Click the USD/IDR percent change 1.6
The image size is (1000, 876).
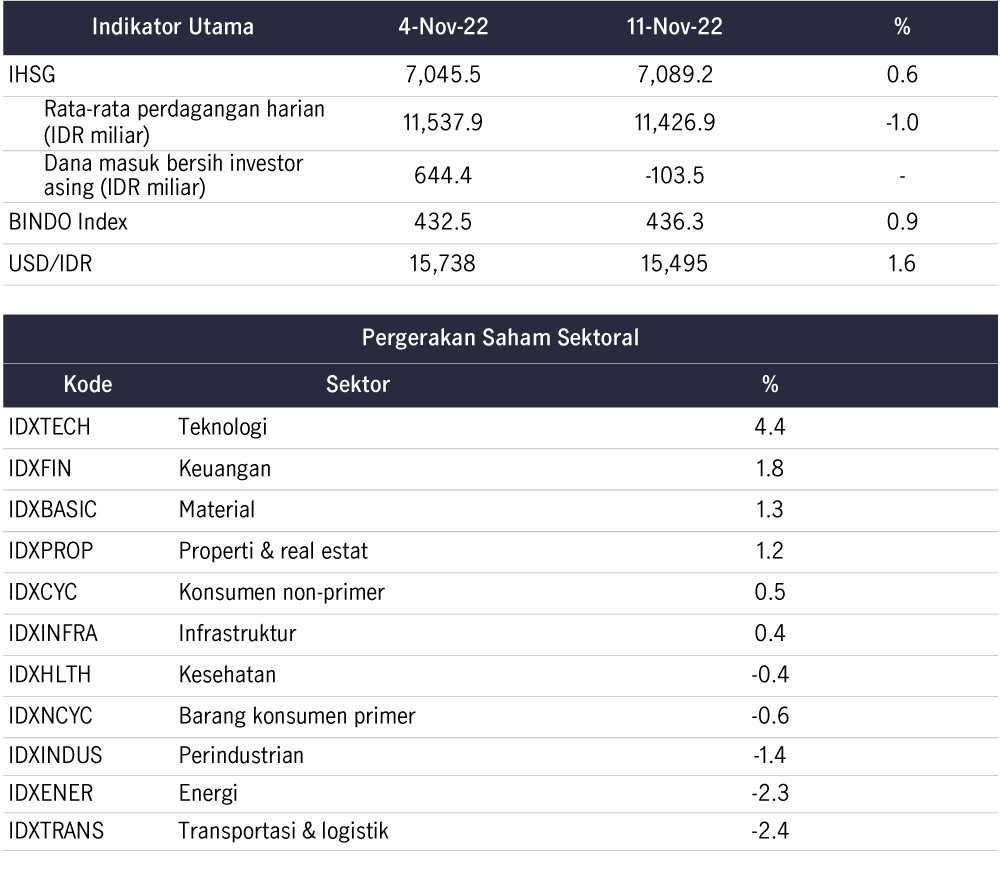click(902, 263)
